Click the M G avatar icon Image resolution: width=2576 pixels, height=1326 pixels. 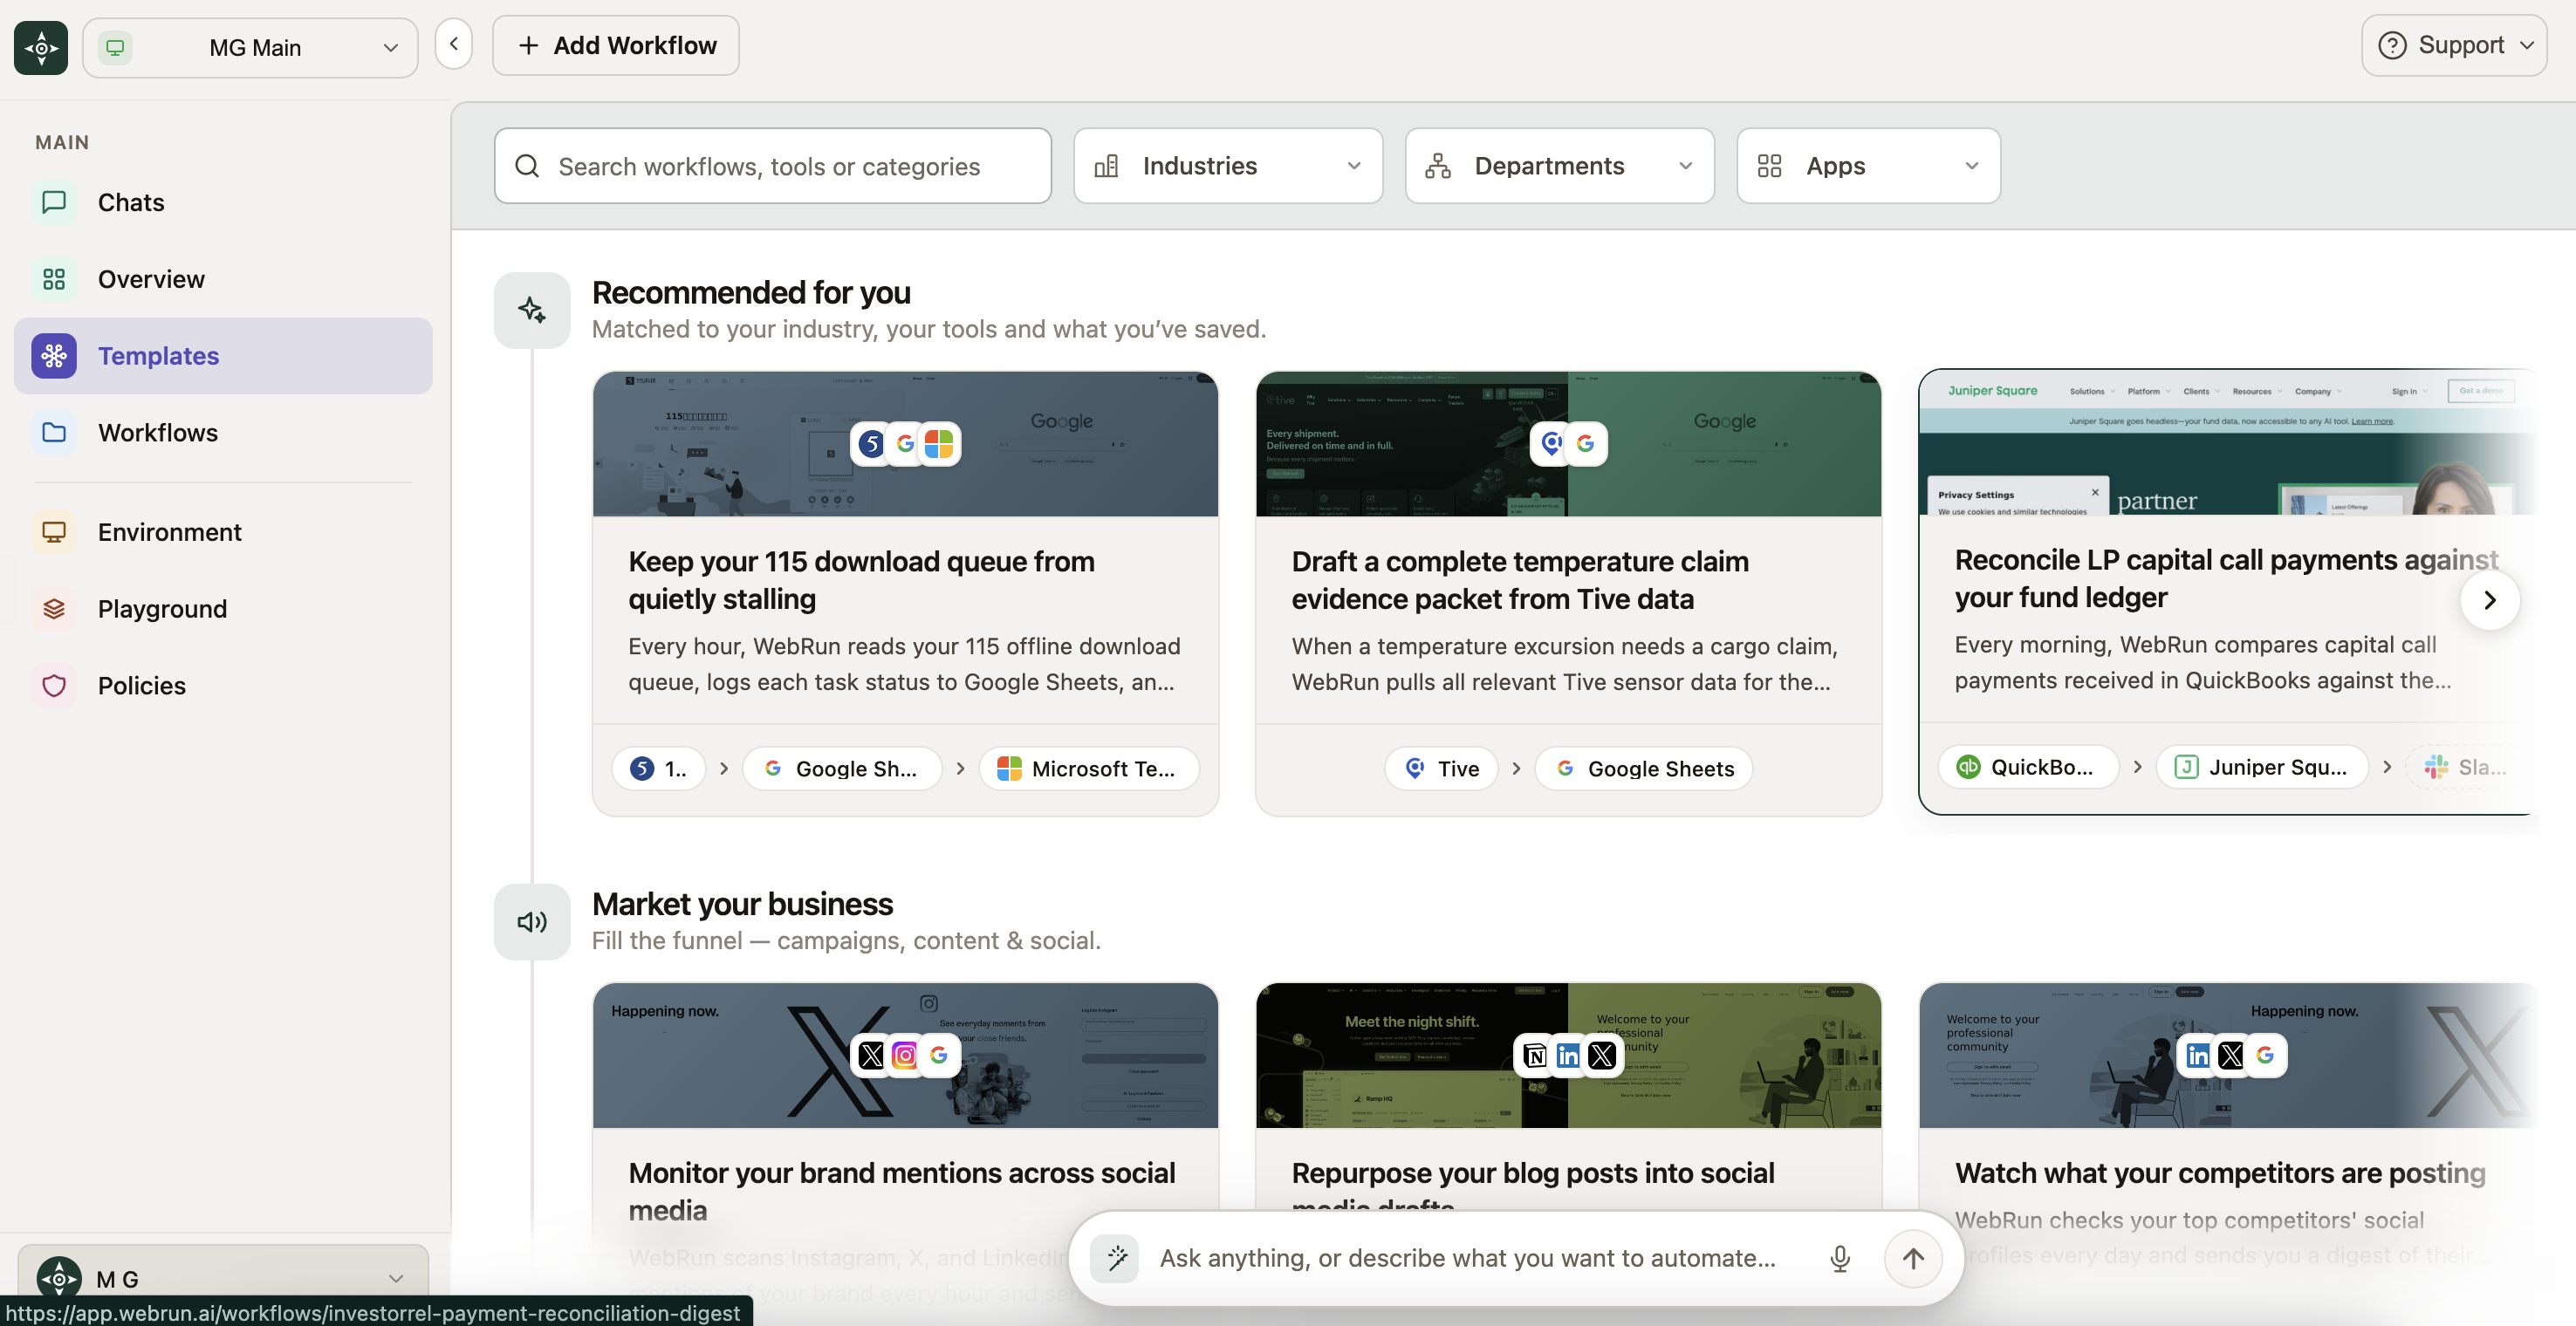(59, 1278)
